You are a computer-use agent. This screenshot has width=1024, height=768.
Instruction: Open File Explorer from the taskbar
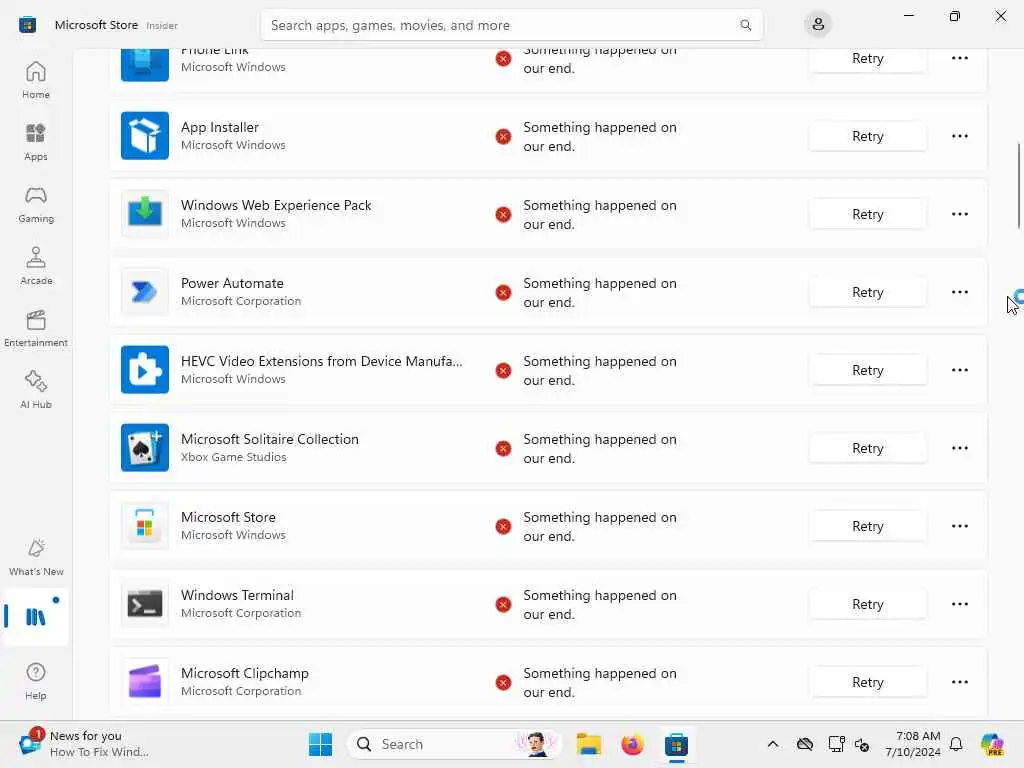coord(588,744)
